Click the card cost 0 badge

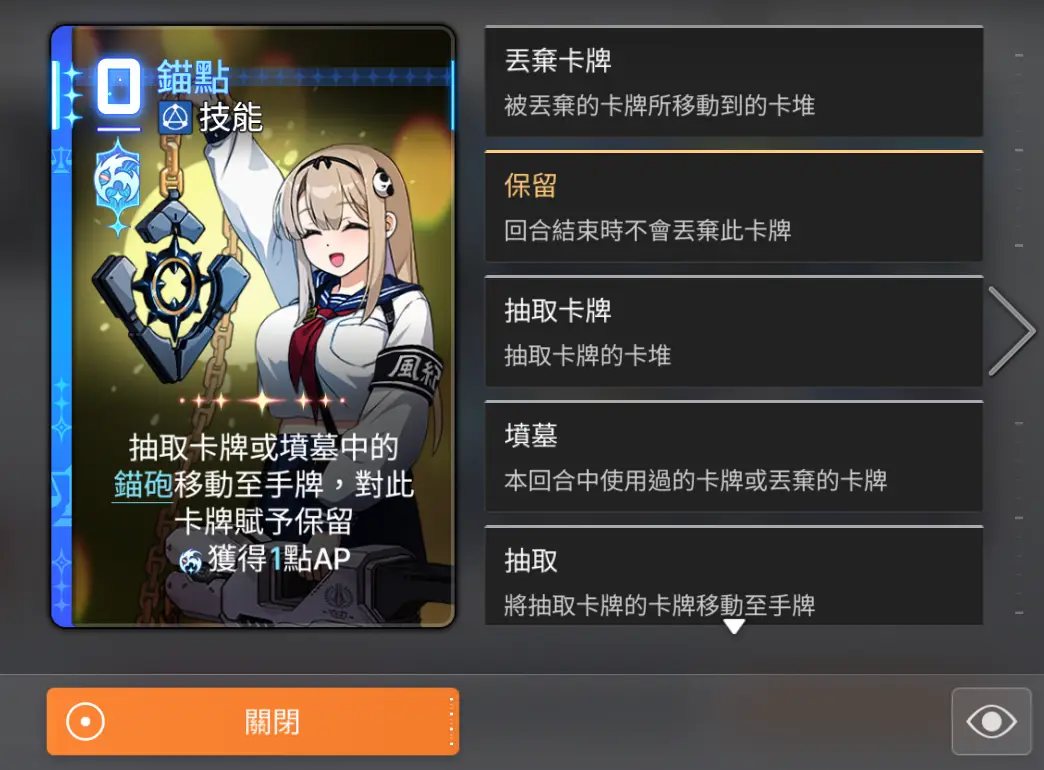click(119, 87)
